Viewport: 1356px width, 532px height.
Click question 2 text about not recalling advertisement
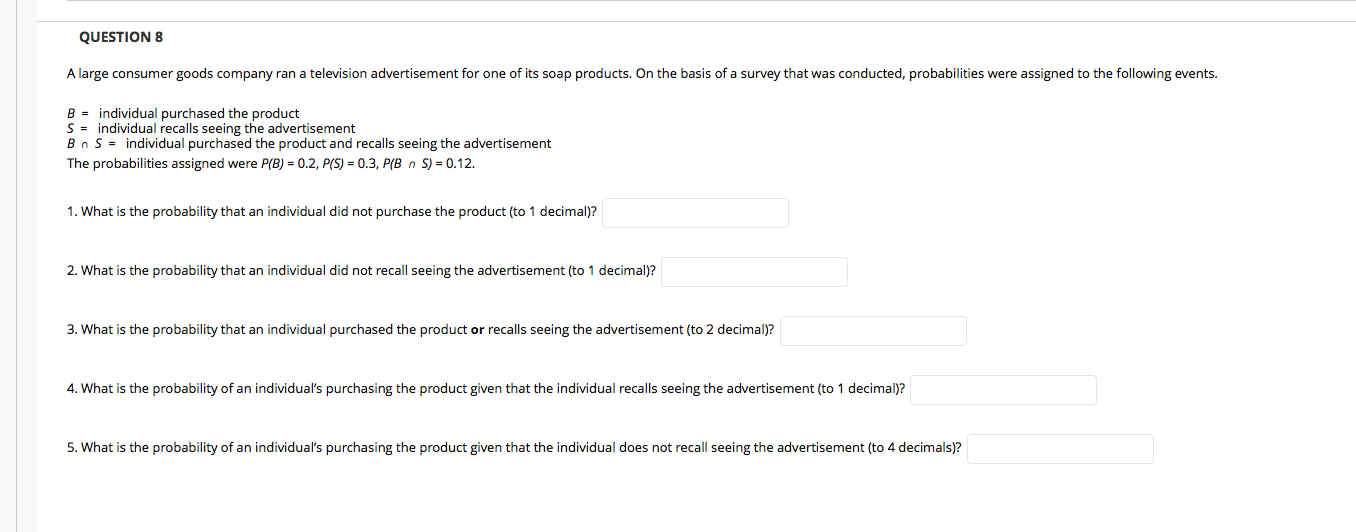coord(362,271)
